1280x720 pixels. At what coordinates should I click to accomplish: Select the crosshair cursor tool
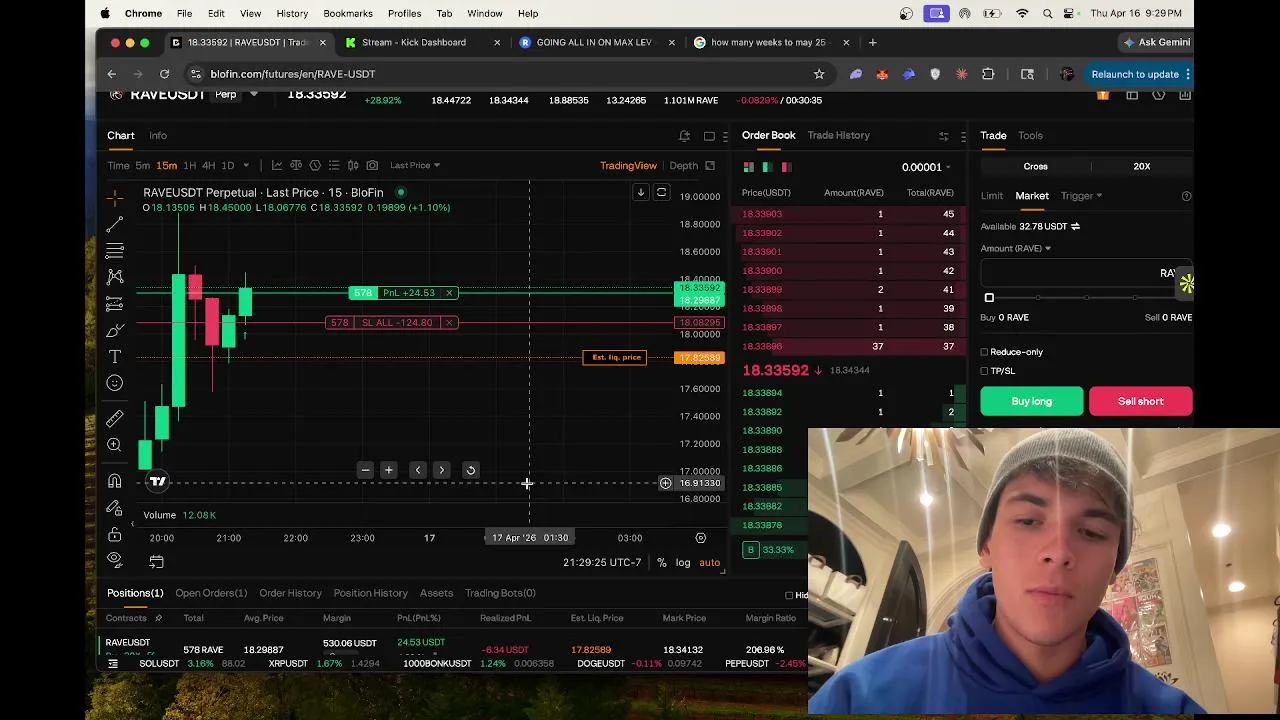point(115,197)
